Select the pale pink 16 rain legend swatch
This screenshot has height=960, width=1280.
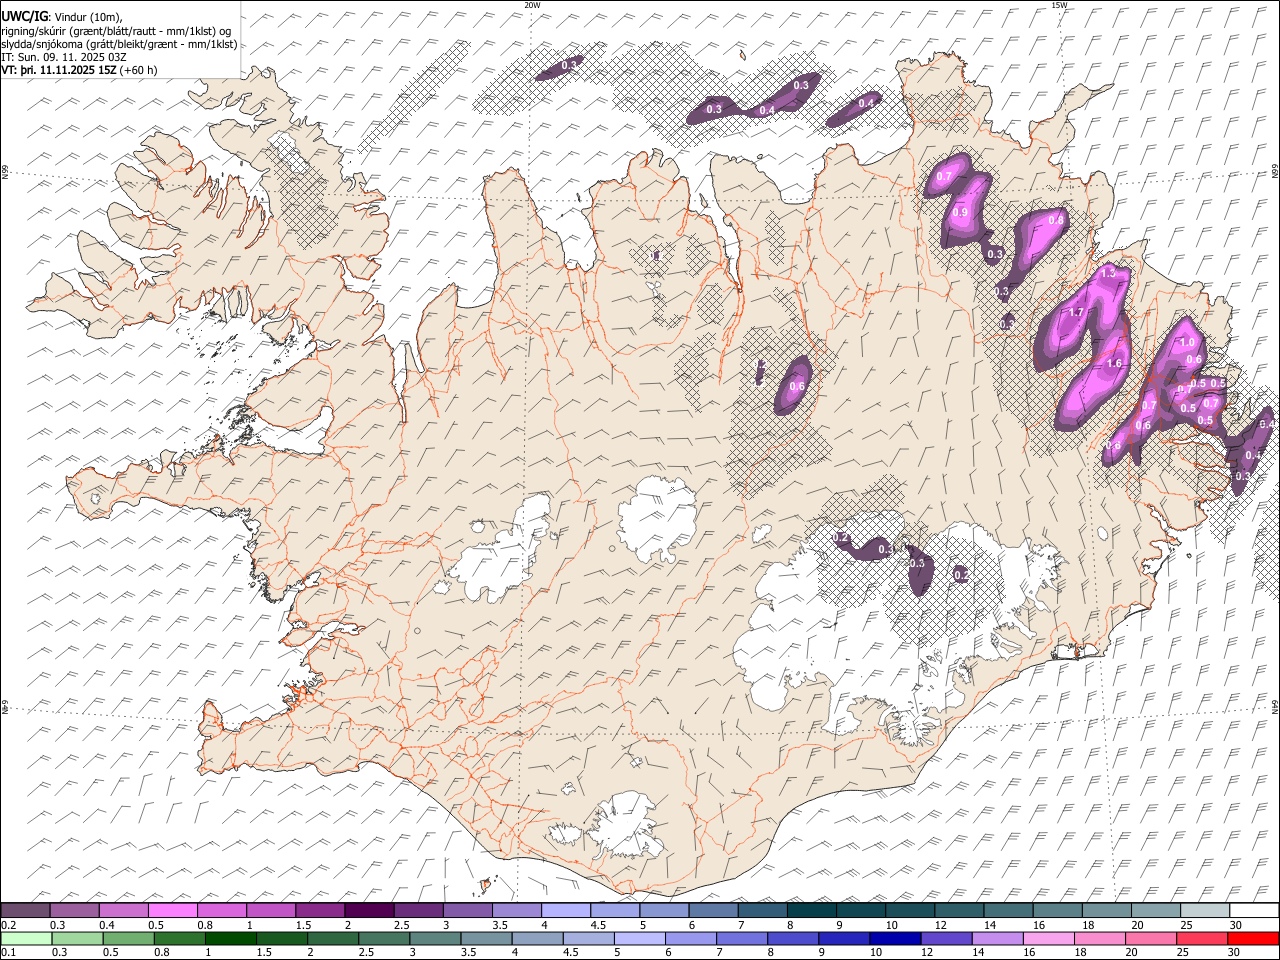coord(1048,938)
